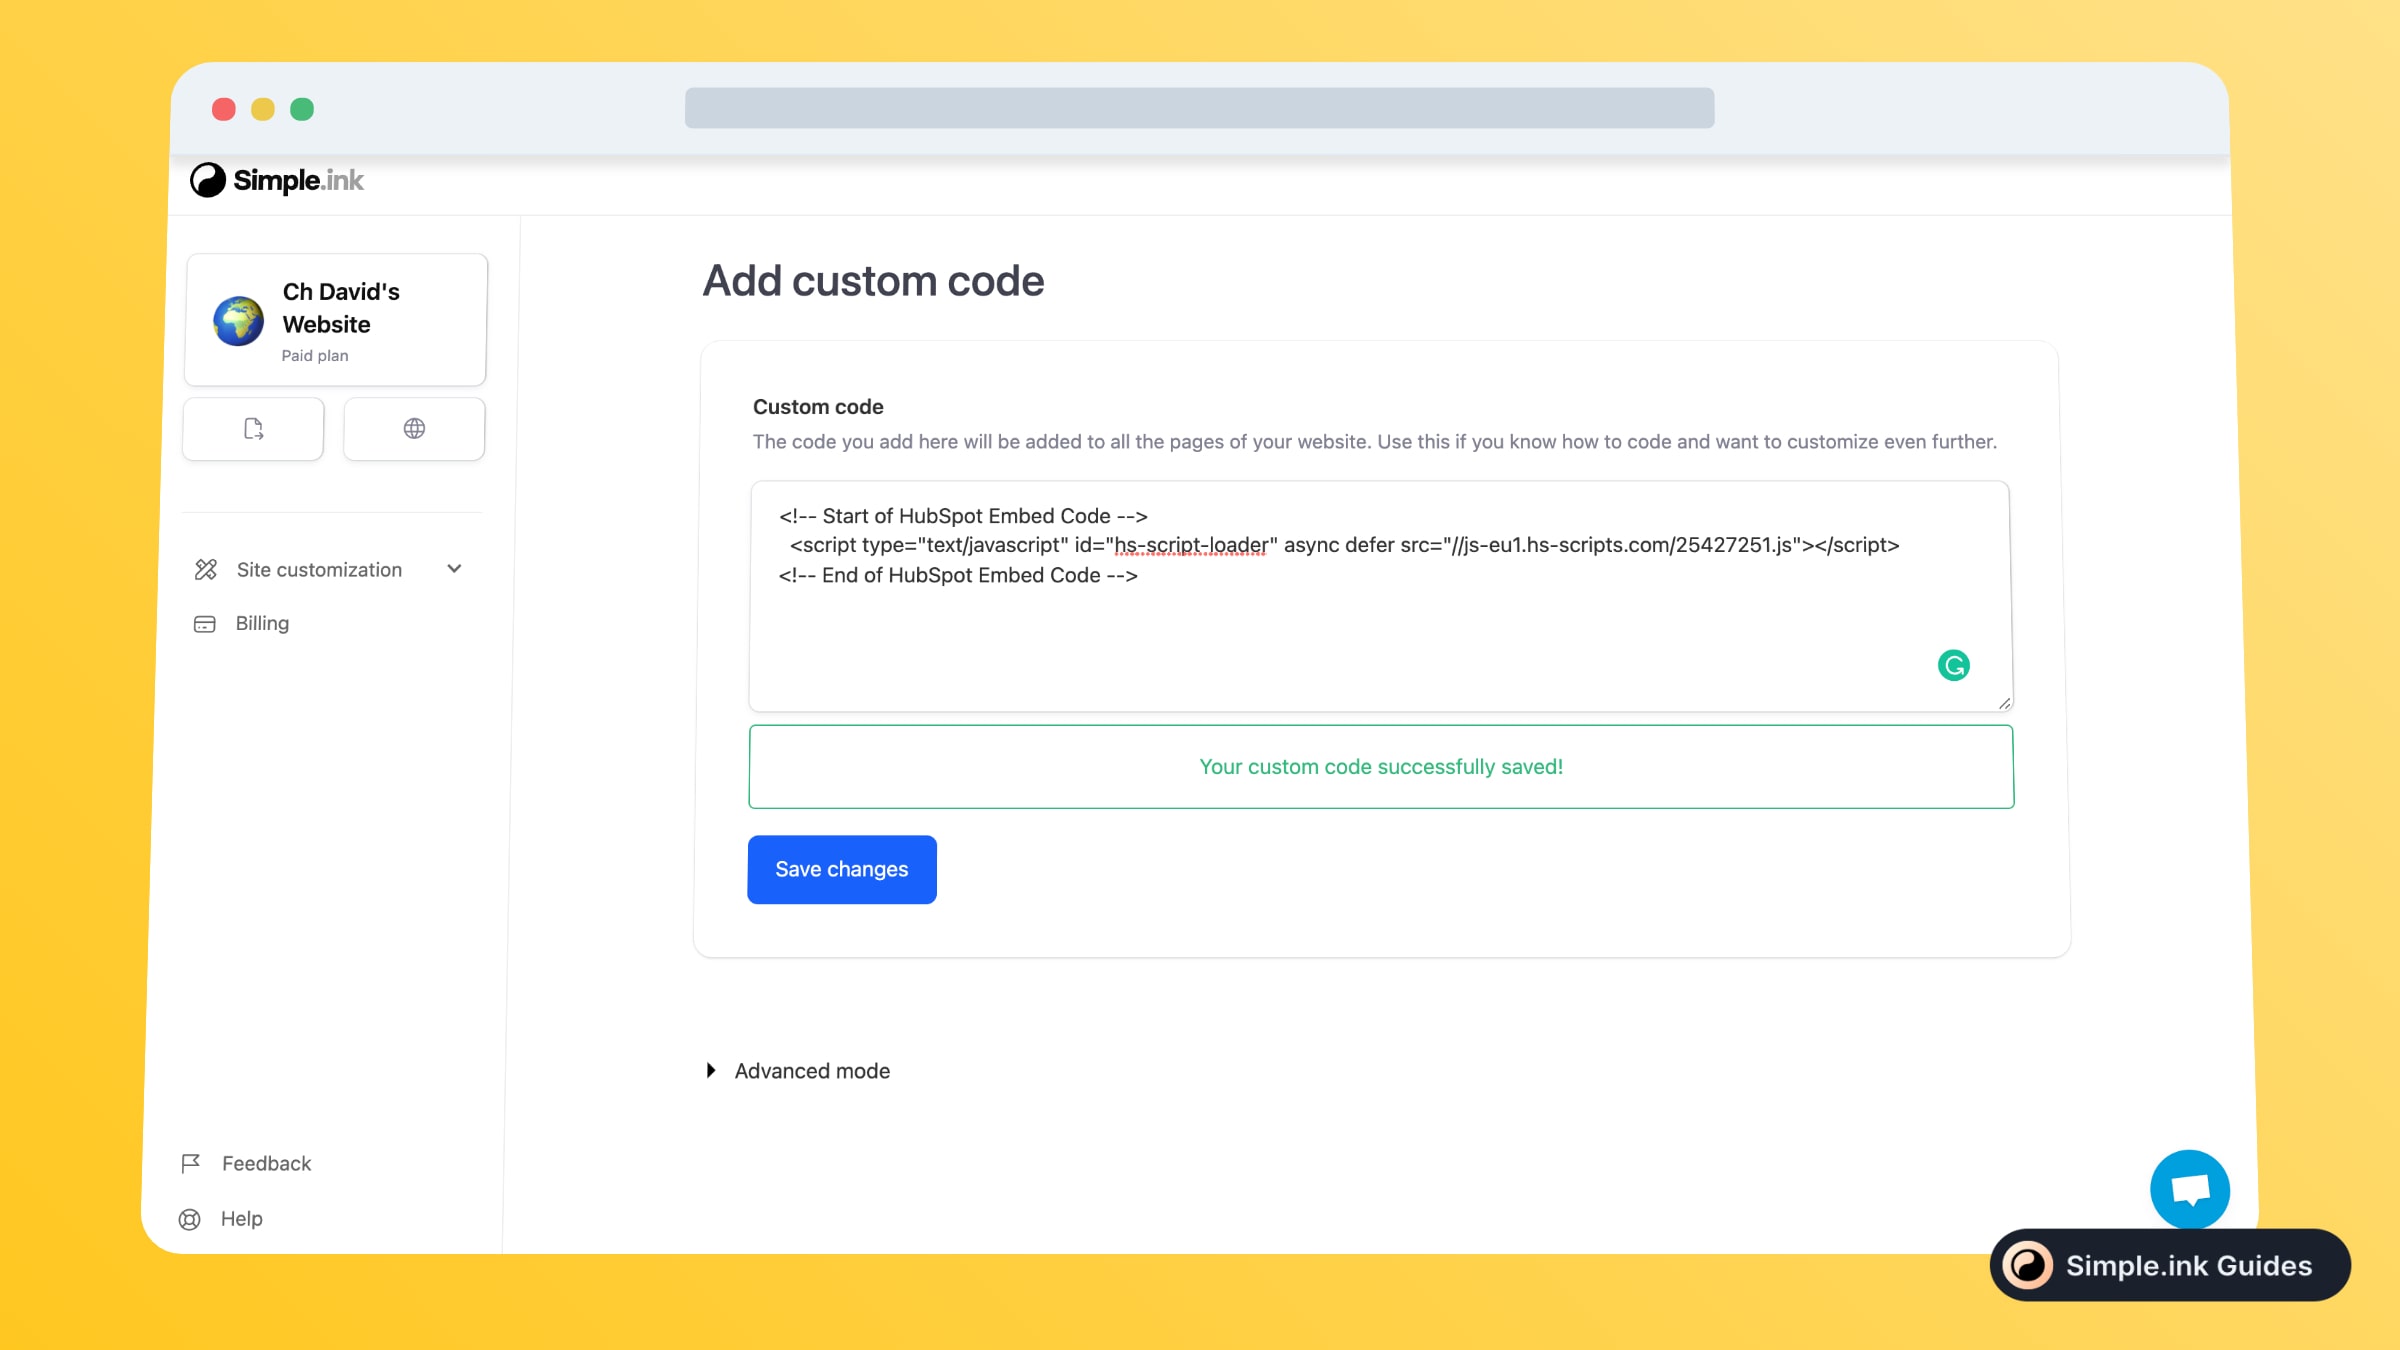Click the Simple.ink logo
The image size is (2400, 1350).
point(277,180)
